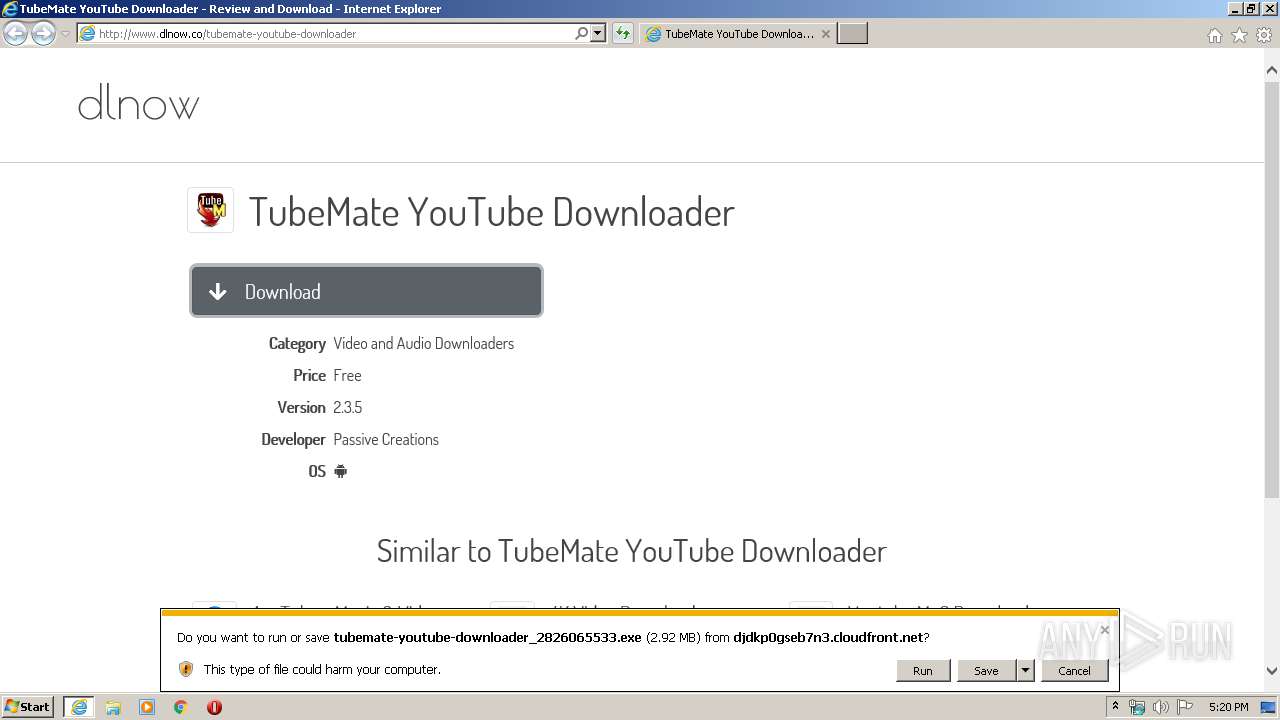The image size is (1280, 720).
Task: Click the Version 2.3.5 value text
Action: (x=347, y=407)
